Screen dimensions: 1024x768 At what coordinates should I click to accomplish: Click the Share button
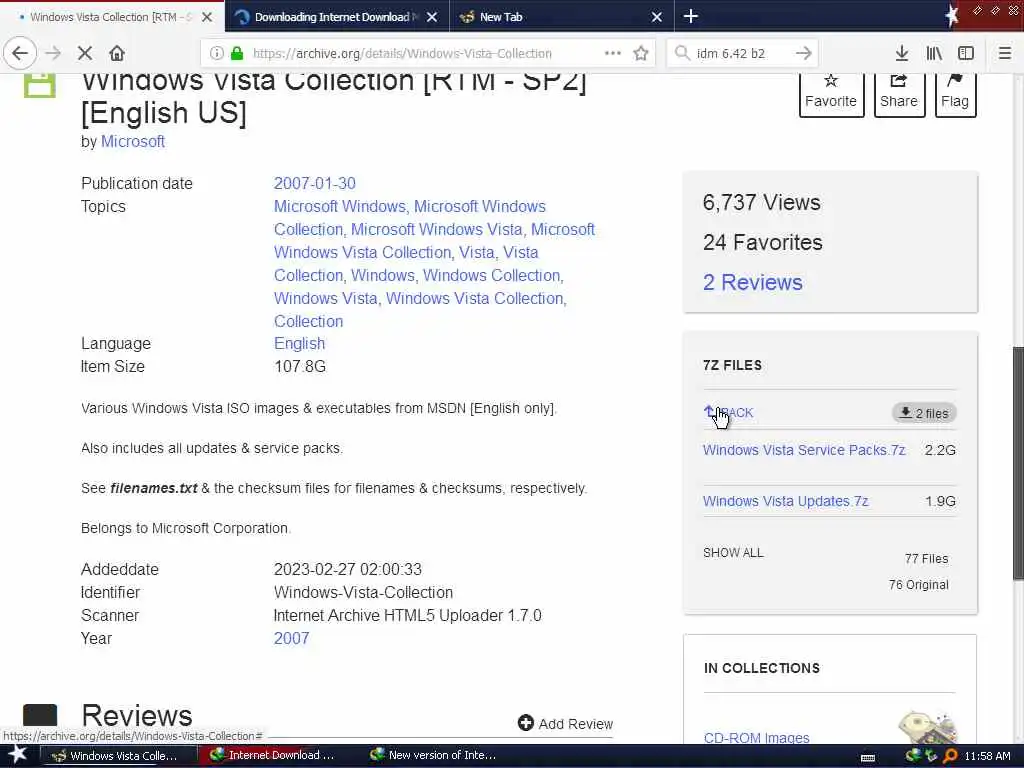coord(899,94)
